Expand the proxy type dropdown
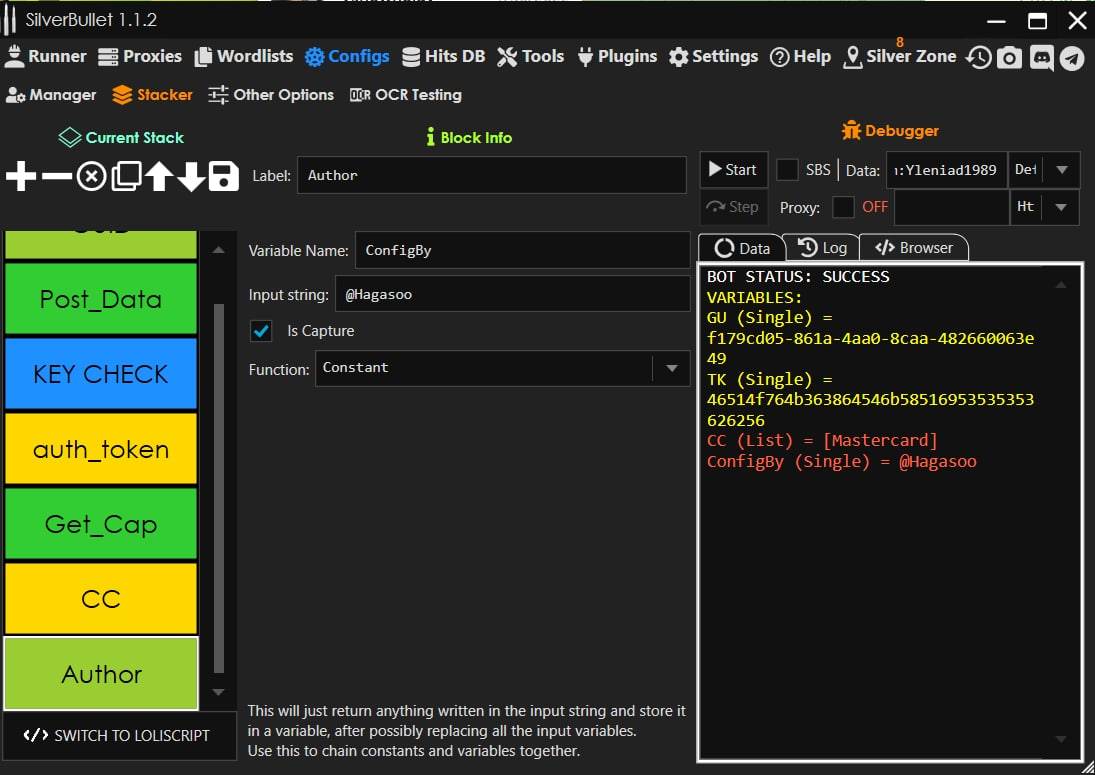 (x=1061, y=207)
